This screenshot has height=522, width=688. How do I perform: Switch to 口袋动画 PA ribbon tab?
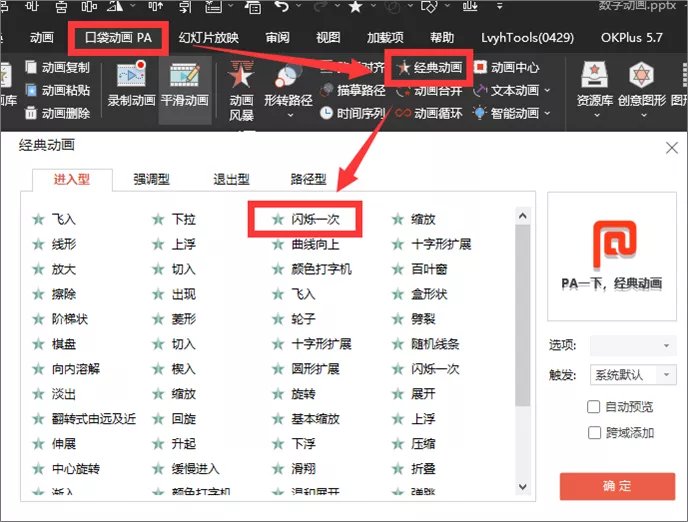pyautogui.click(x=118, y=38)
